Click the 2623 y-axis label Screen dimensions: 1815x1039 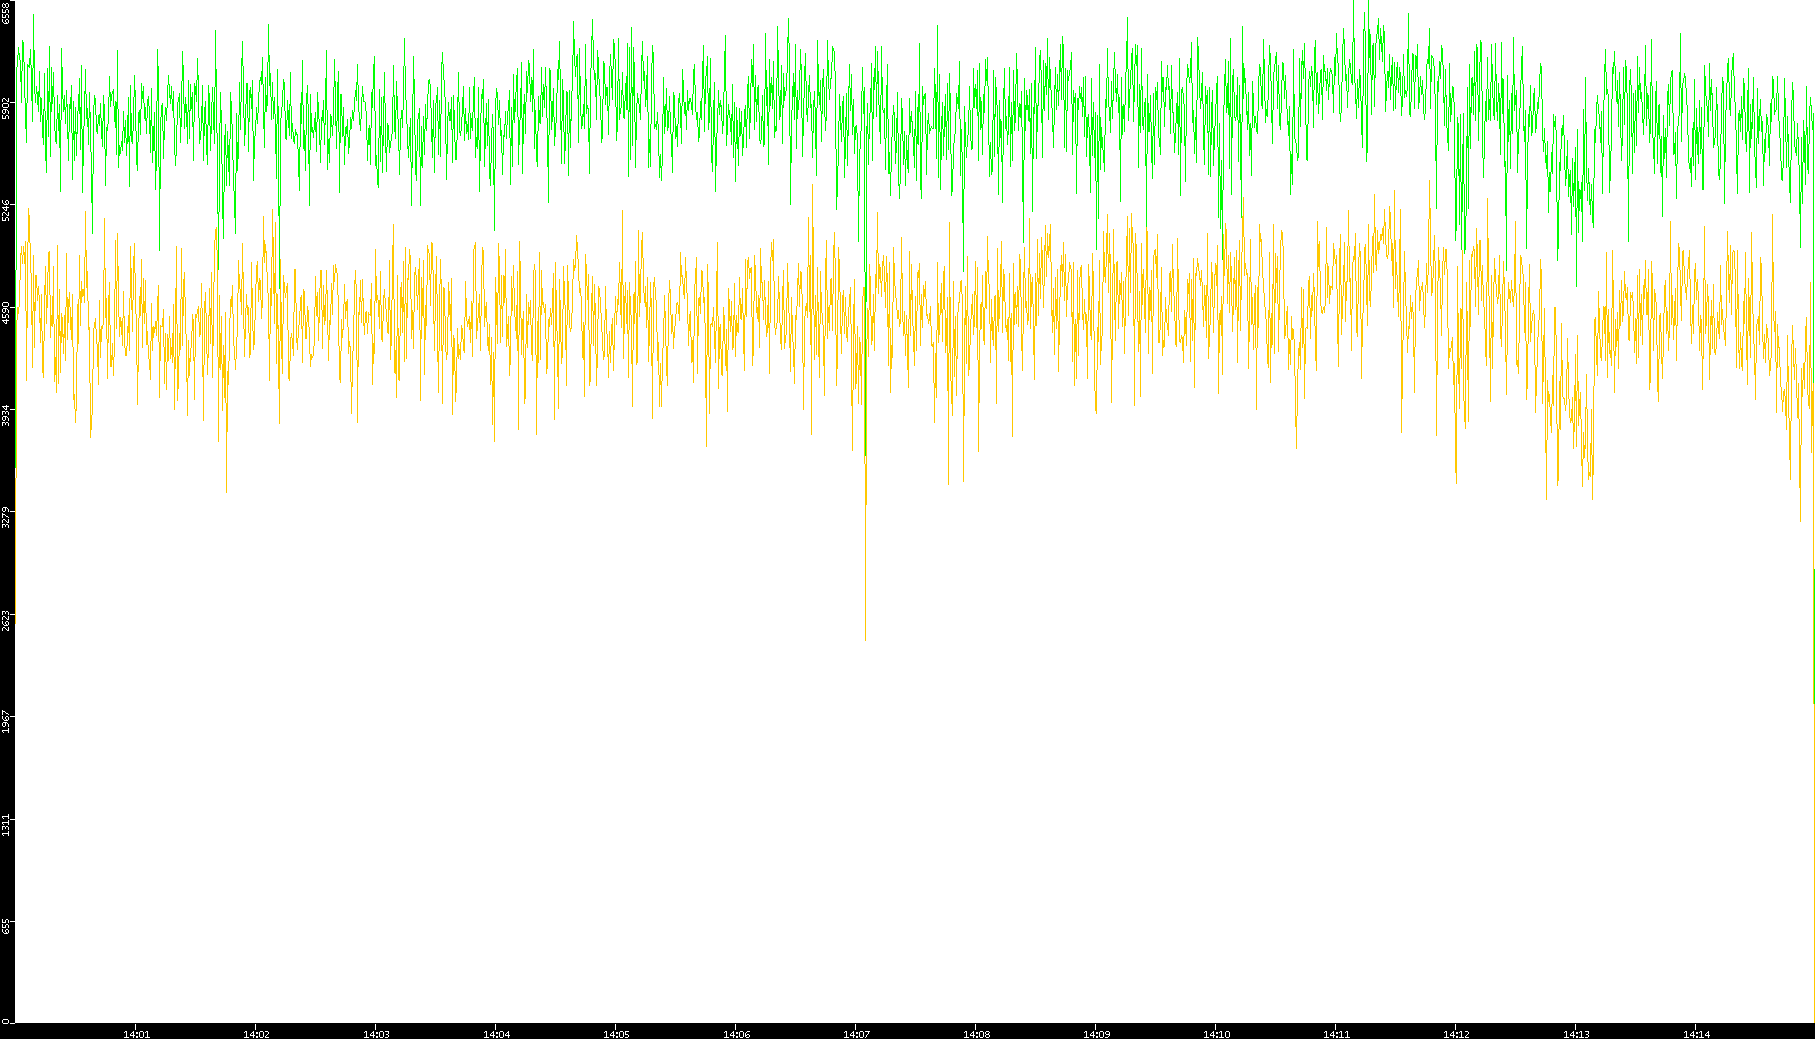coord(7,620)
